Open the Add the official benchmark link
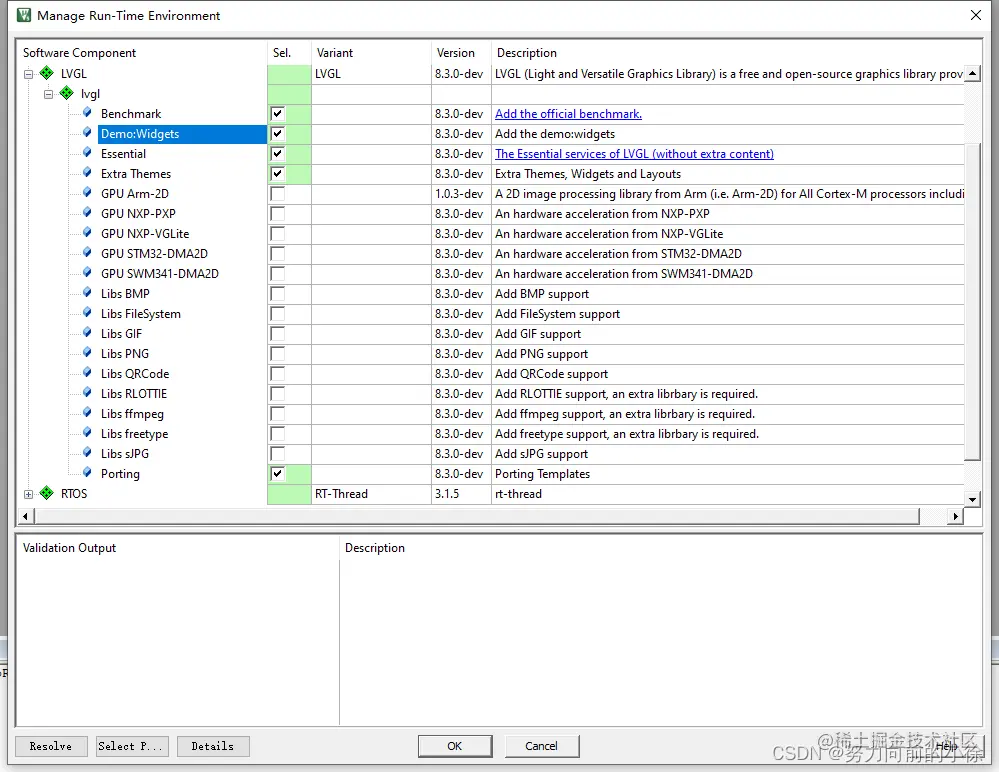The image size is (999, 772). coord(568,114)
